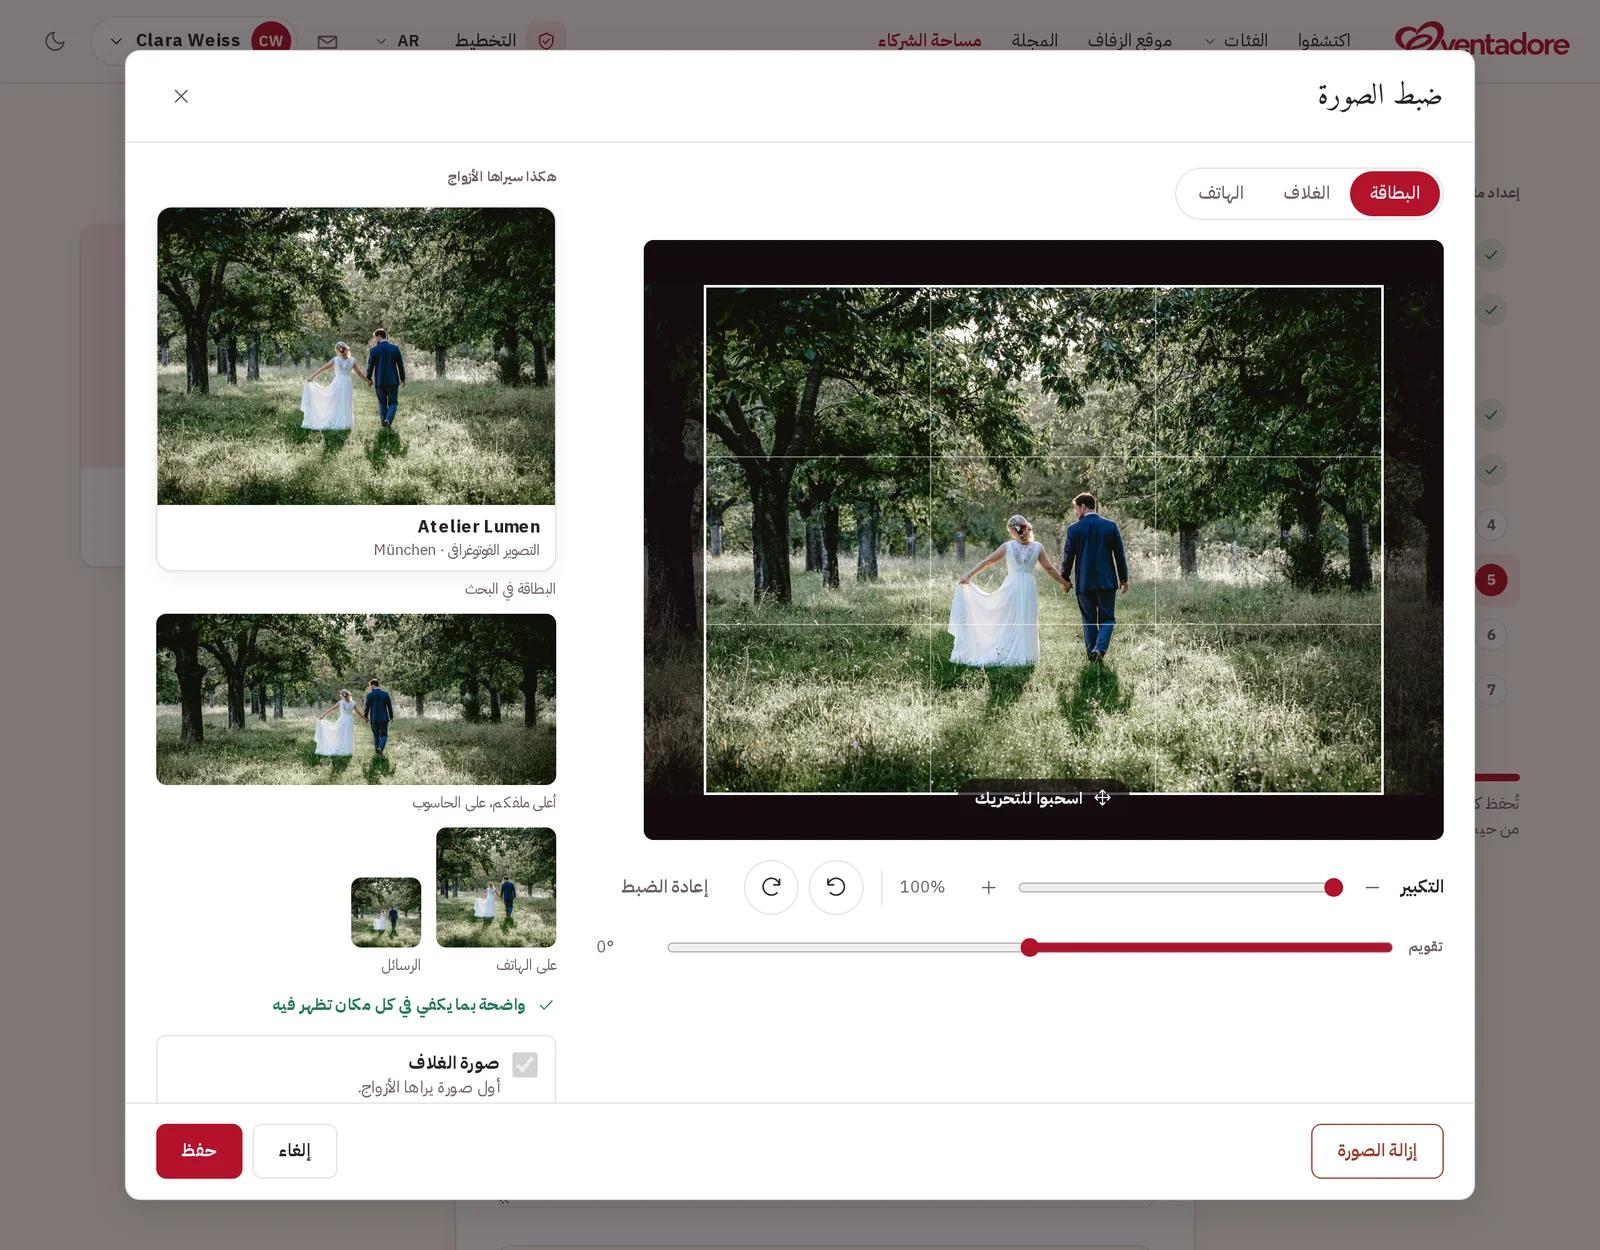The height and width of the screenshot is (1250, 1600).
Task: Click the الرسائل small preview thumbnail
Action: pos(386,912)
